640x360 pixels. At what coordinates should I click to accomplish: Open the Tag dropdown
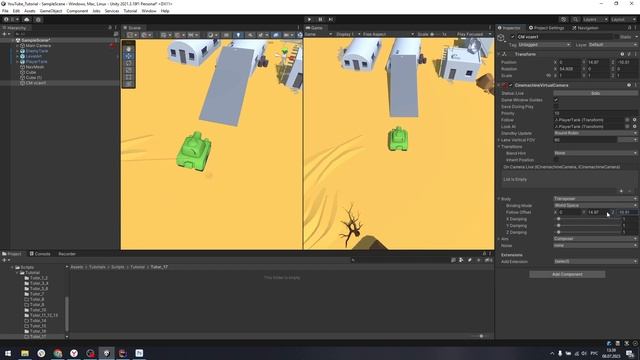[544, 44]
